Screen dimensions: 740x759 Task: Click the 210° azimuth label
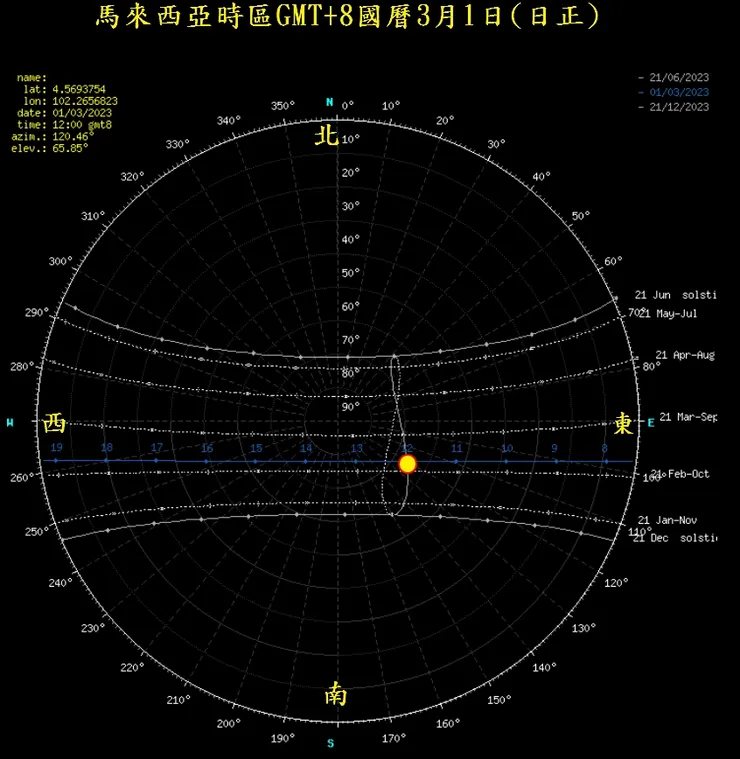pos(179,700)
